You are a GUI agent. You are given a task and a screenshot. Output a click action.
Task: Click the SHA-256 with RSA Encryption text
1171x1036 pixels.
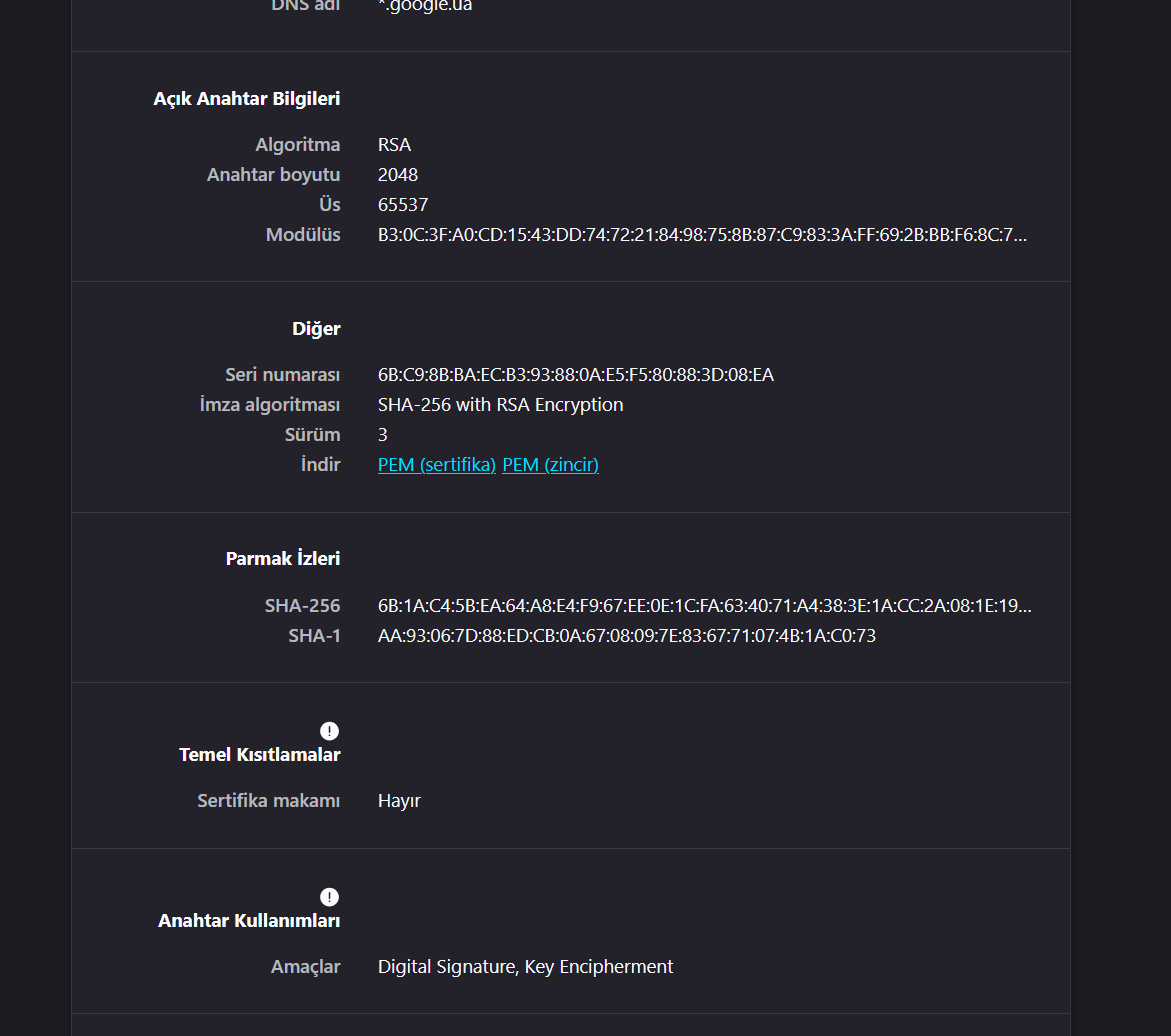(500, 405)
